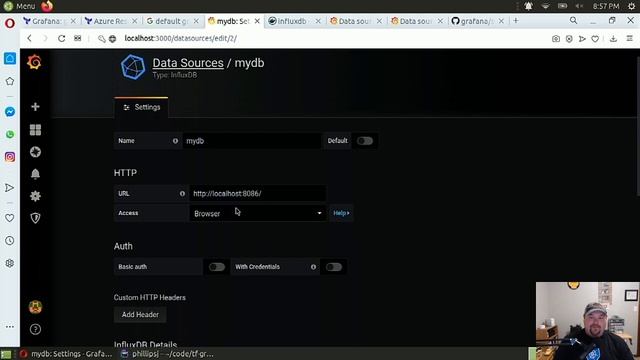Enable the Basic auth switch
This screenshot has height=360, width=640.
click(217, 267)
